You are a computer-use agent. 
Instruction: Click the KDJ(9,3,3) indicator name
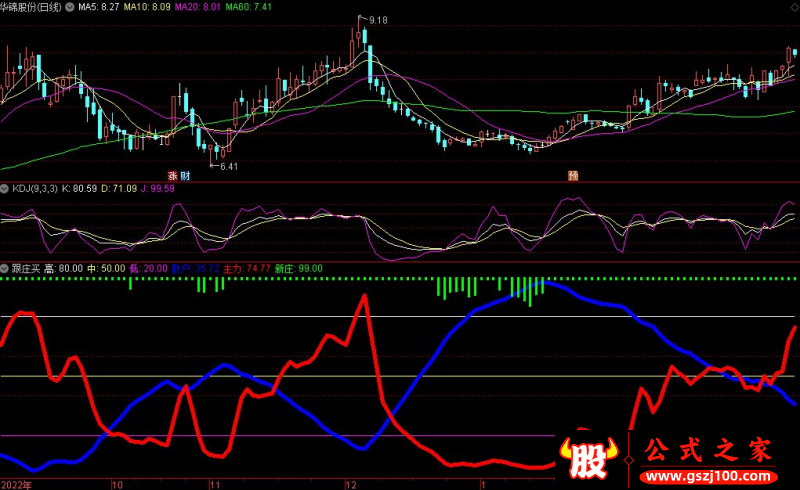pos(35,189)
